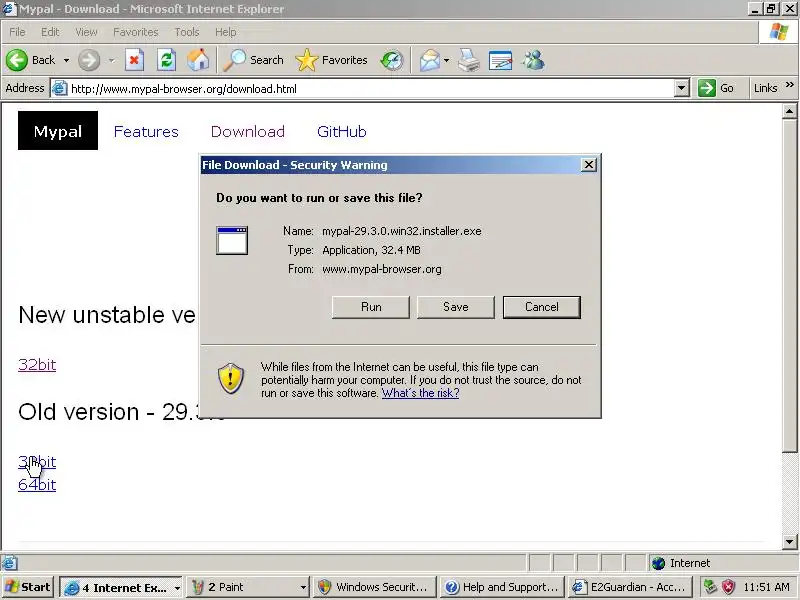Screen dimensions: 800x600
Task: Click the file name mypal-29.3.0.win32.installer.exe
Action: pyautogui.click(x=402, y=231)
